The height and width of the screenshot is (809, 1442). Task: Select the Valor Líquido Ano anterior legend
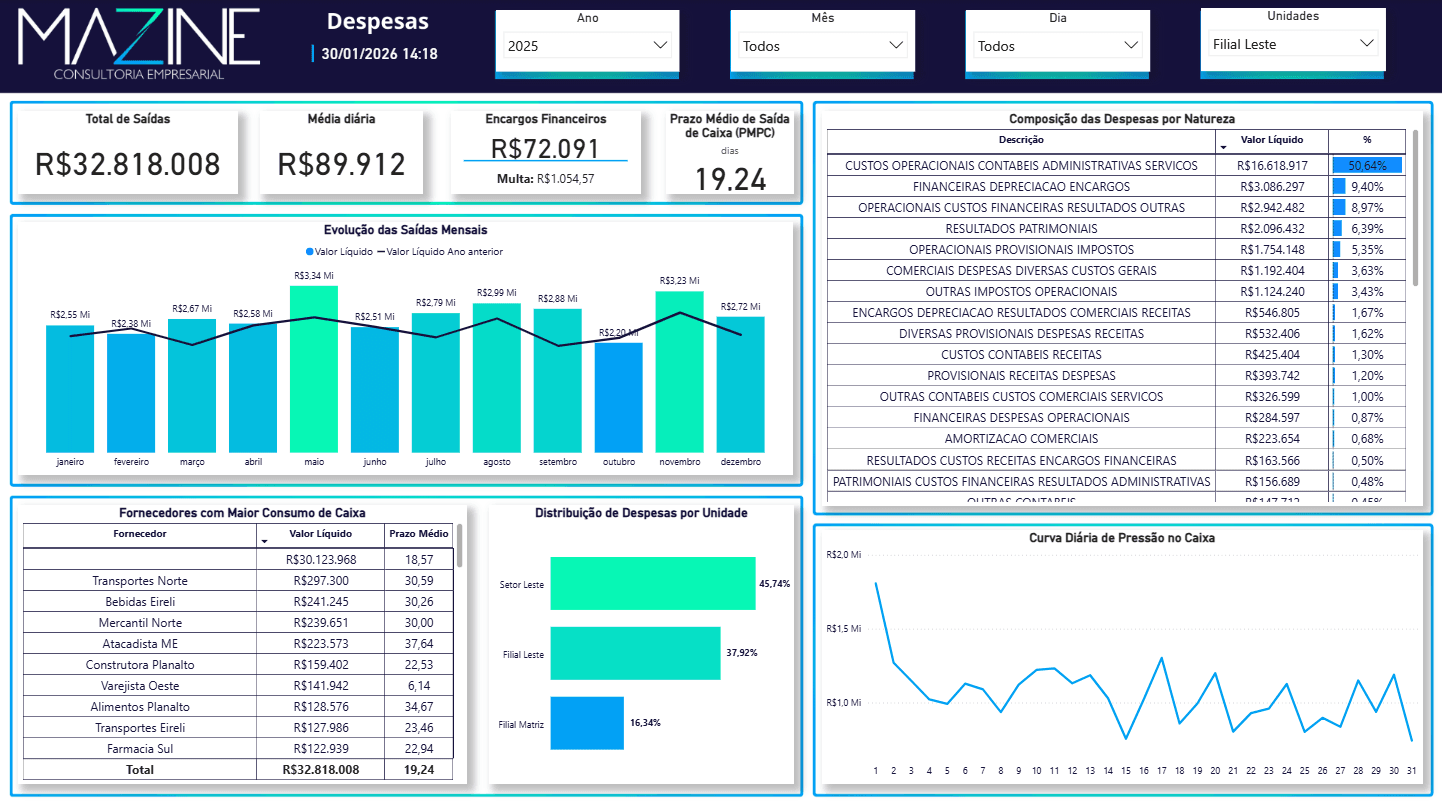439,252
